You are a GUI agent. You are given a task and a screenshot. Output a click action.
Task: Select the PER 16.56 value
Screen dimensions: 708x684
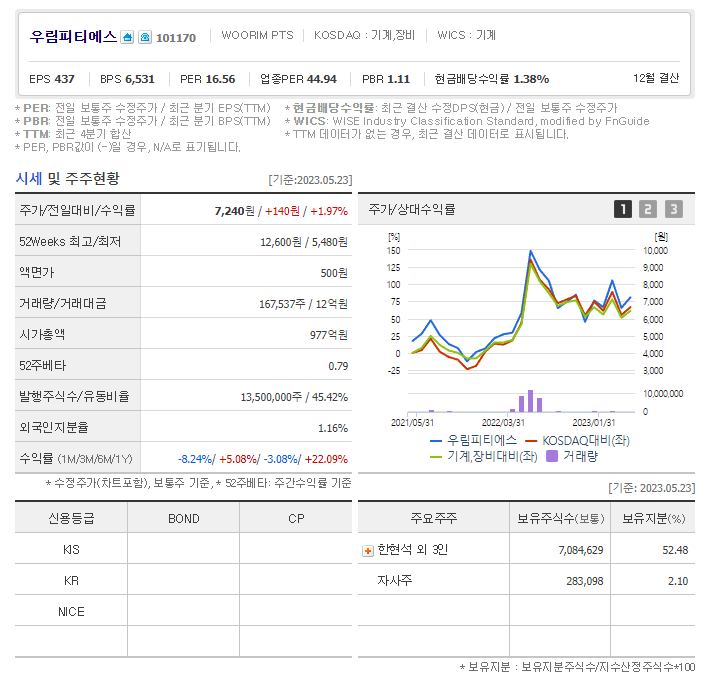click(208, 79)
